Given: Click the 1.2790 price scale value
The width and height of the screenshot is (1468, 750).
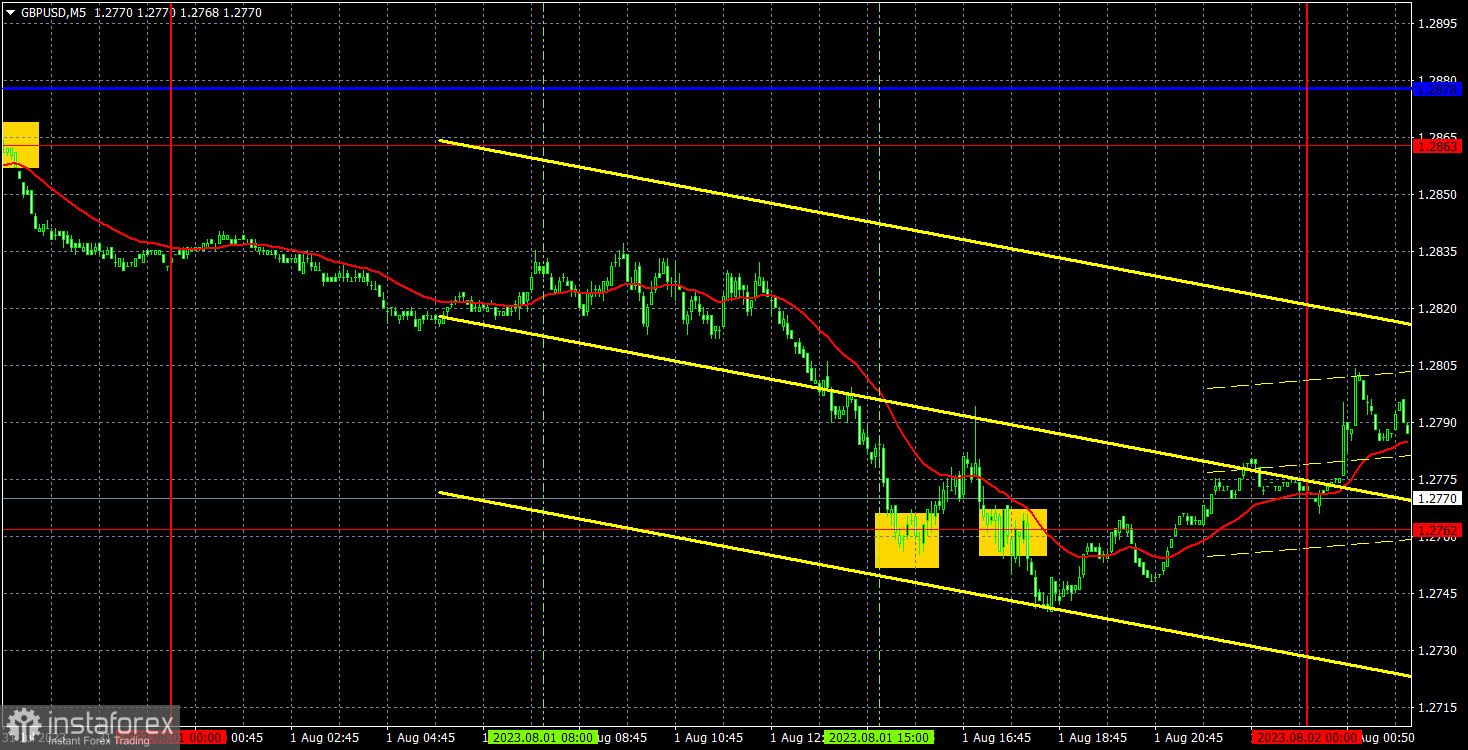Looking at the screenshot, I should 1437,423.
